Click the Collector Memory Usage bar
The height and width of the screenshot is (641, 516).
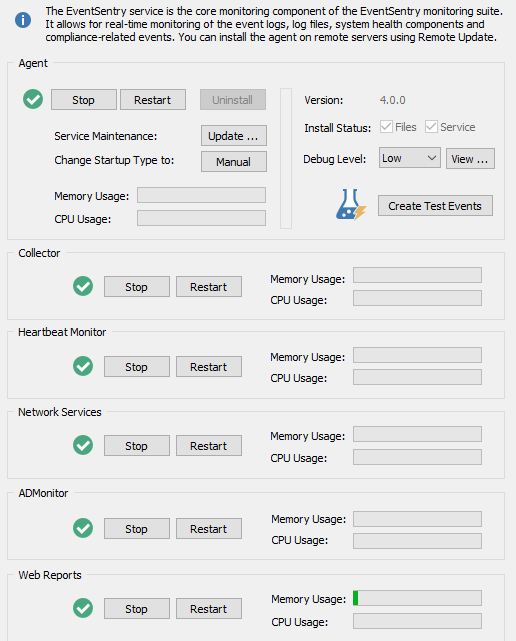pos(417,275)
